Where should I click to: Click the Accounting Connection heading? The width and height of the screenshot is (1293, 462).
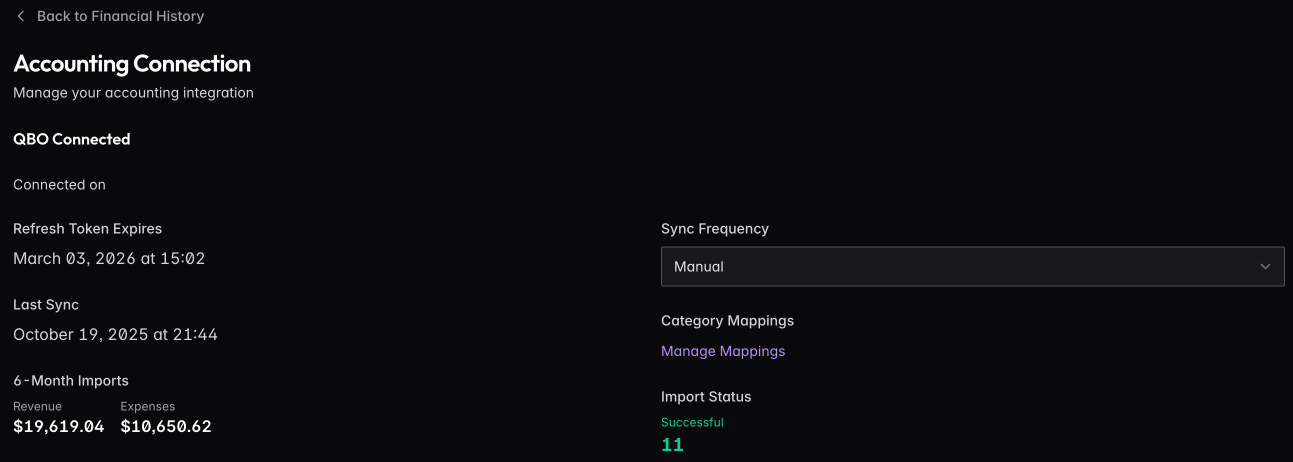pyautogui.click(x=132, y=64)
